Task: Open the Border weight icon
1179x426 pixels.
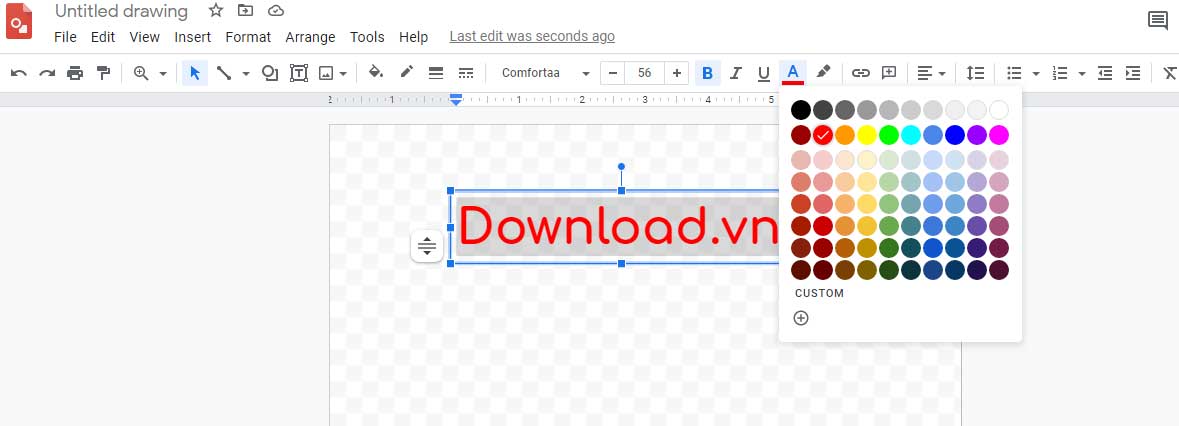Action: point(435,73)
